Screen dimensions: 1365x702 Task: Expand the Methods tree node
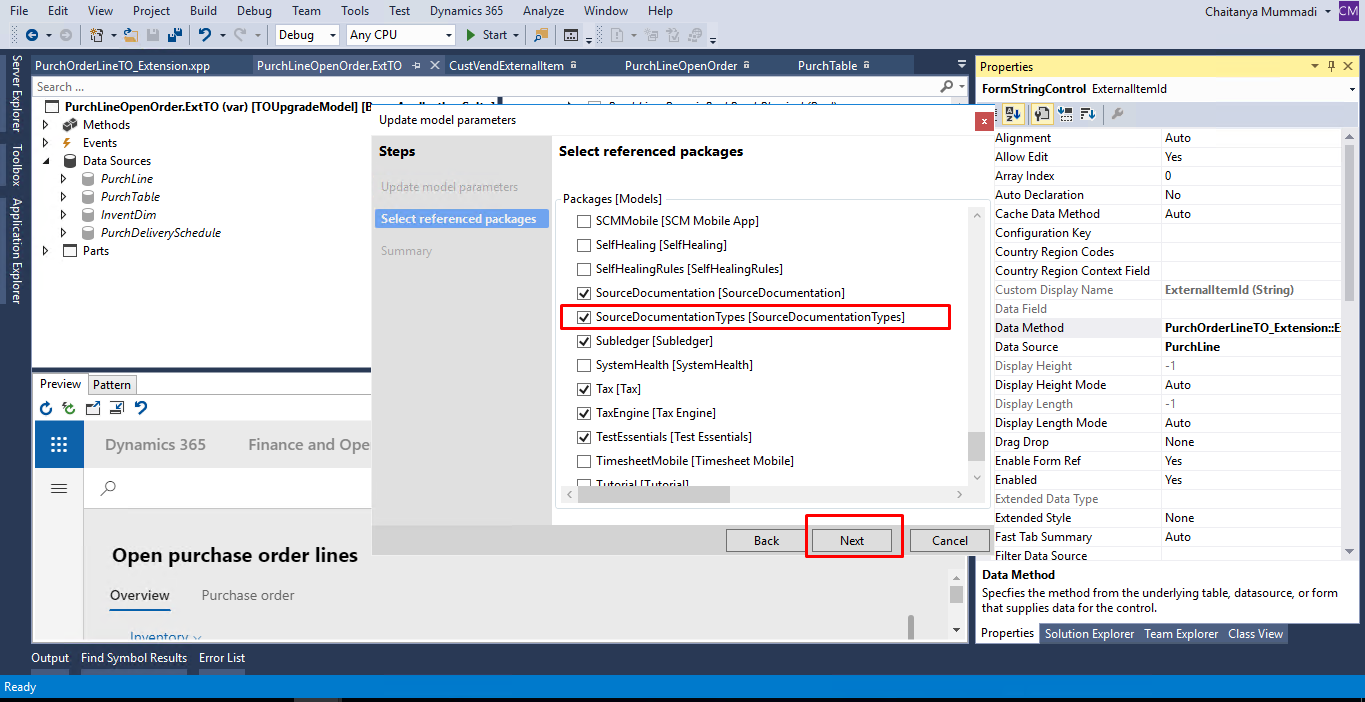point(45,125)
